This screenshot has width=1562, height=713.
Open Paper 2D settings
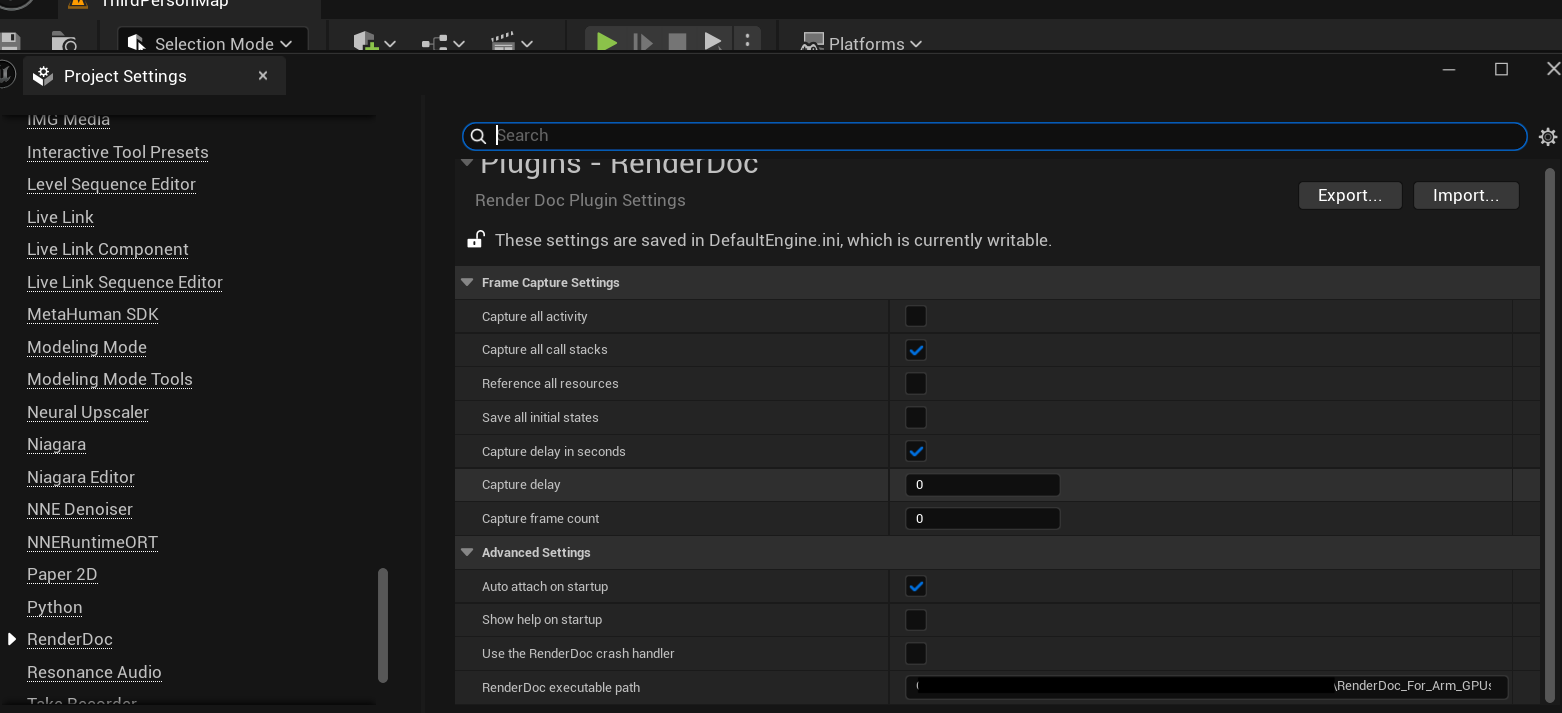(x=62, y=574)
